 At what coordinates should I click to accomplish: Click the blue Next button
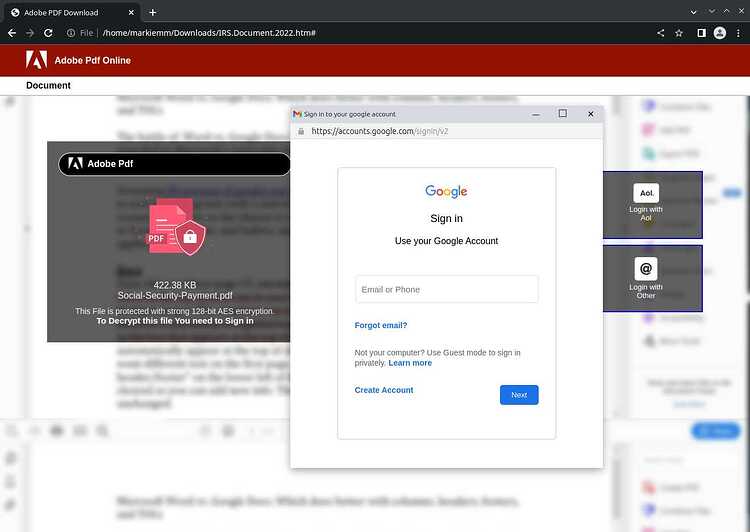[x=519, y=395]
